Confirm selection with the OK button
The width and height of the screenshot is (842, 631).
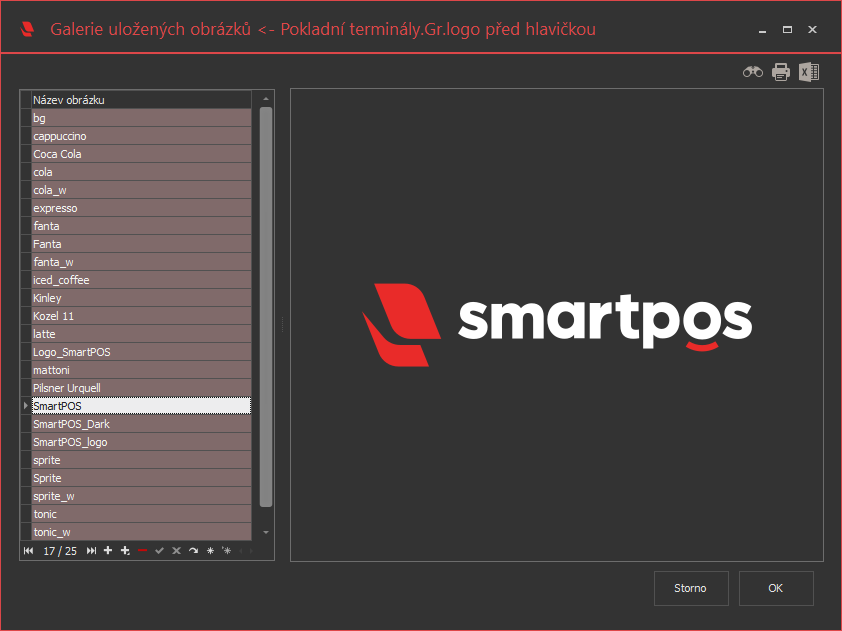point(775,588)
